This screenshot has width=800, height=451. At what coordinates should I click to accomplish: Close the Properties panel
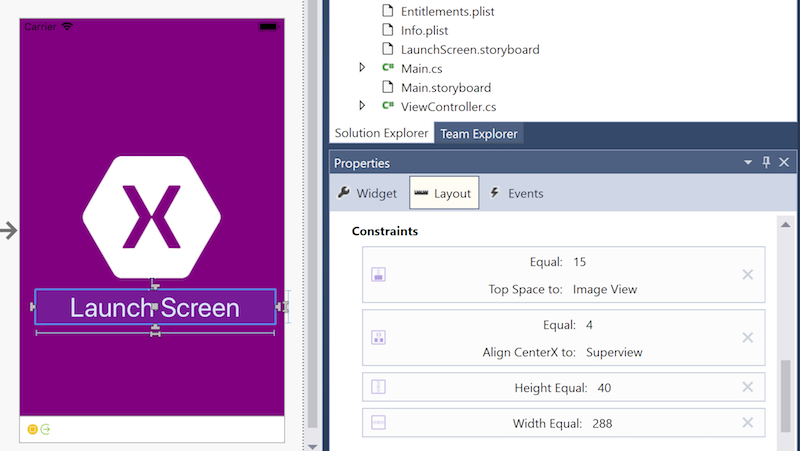(x=784, y=162)
